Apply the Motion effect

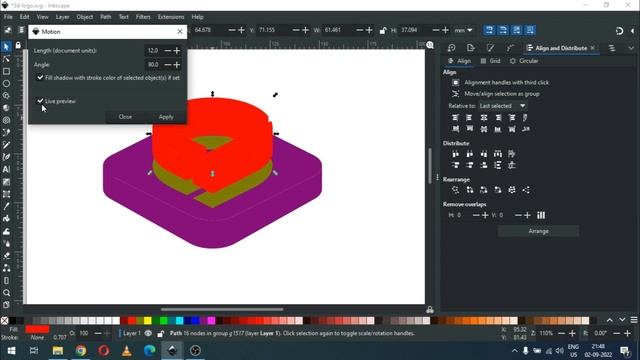(x=166, y=117)
